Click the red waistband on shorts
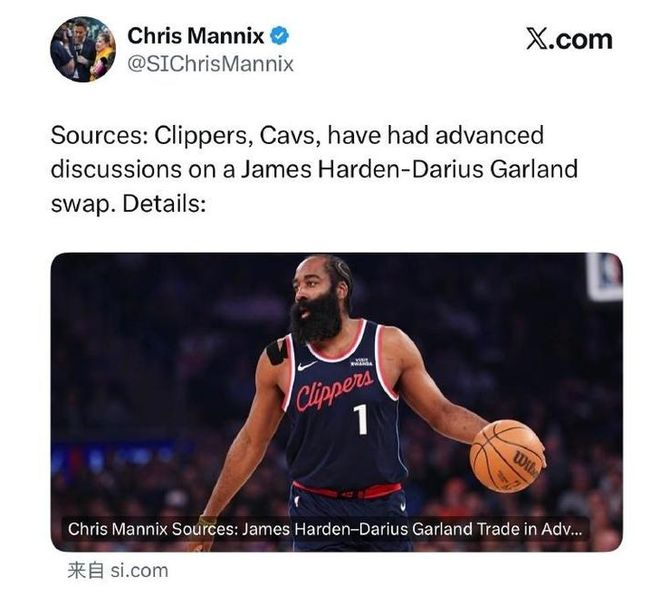Screen dimensions: 660x605 click(x=347, y=490)
